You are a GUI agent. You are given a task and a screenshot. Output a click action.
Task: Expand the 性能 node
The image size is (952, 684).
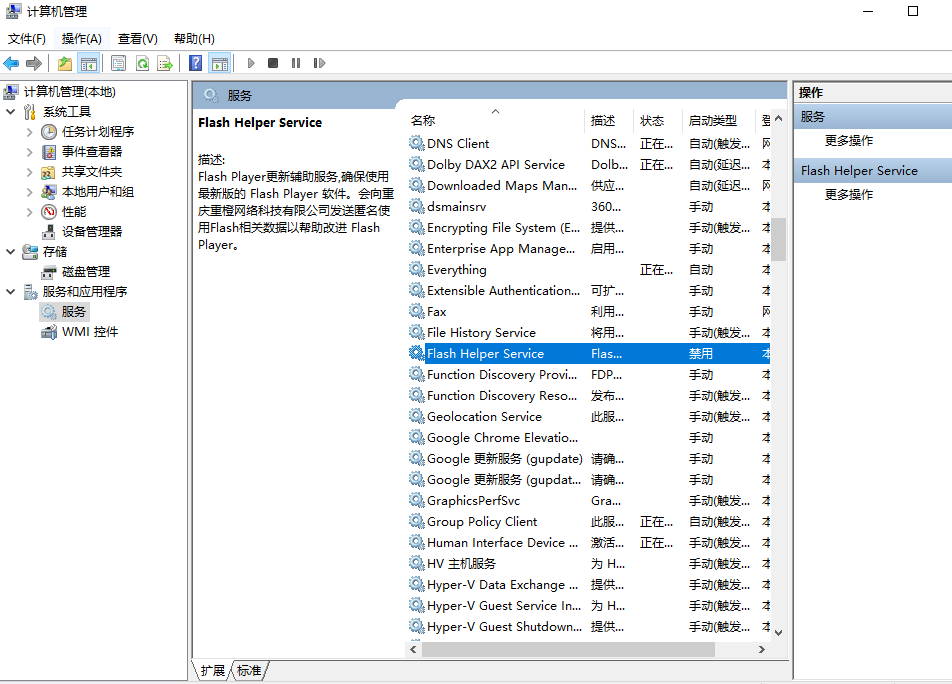pos(29,212)
